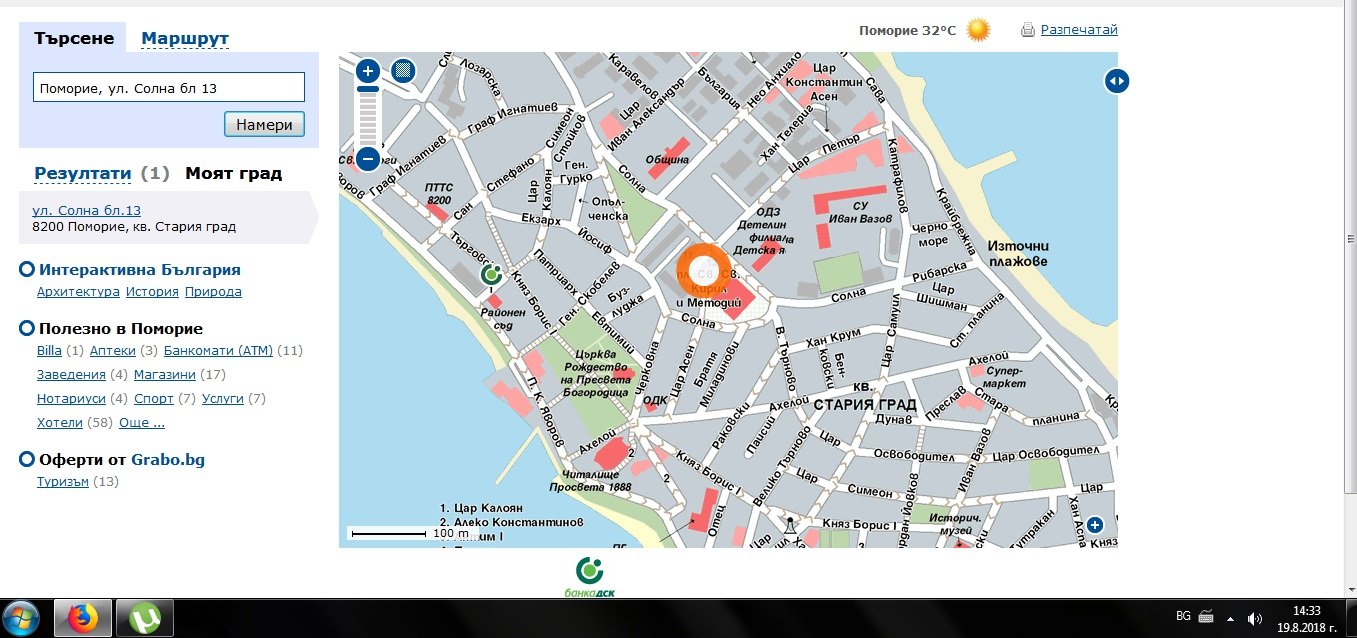
Task: Switch to the Маршрут tab
Action: coord(185,39)
